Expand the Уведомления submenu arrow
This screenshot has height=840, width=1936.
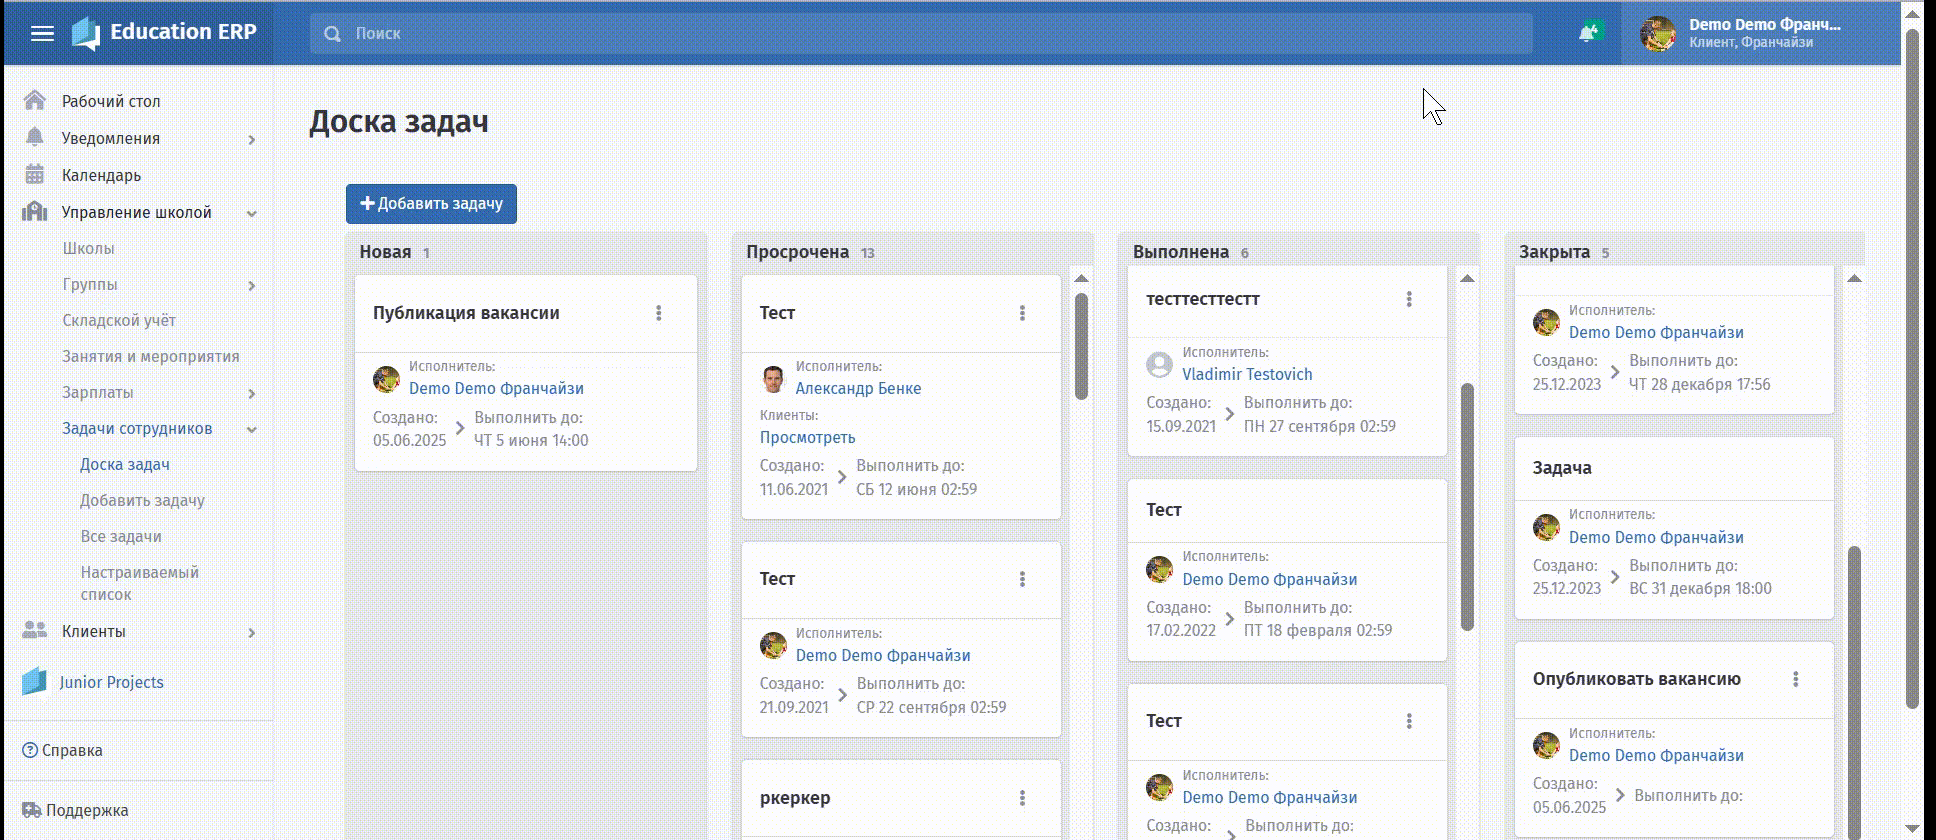coord(252,139)
